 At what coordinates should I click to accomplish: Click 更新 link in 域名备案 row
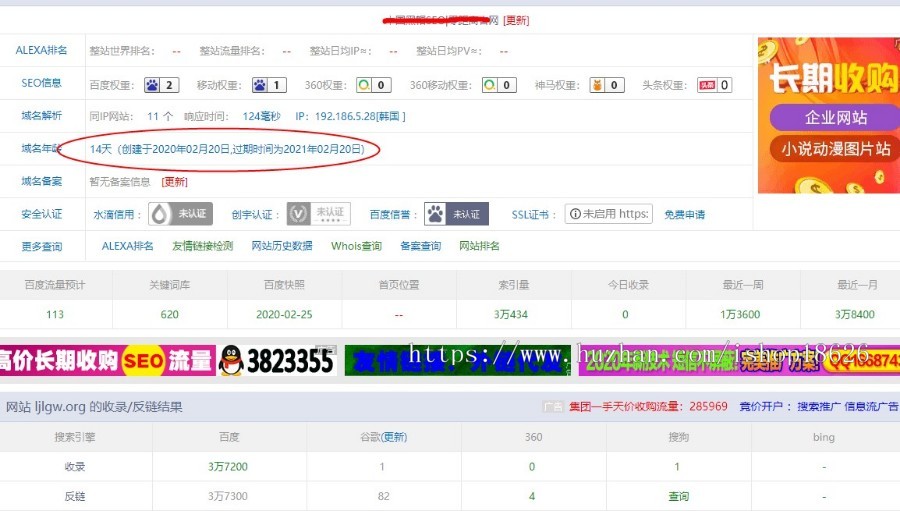click(x=174, y=181)
